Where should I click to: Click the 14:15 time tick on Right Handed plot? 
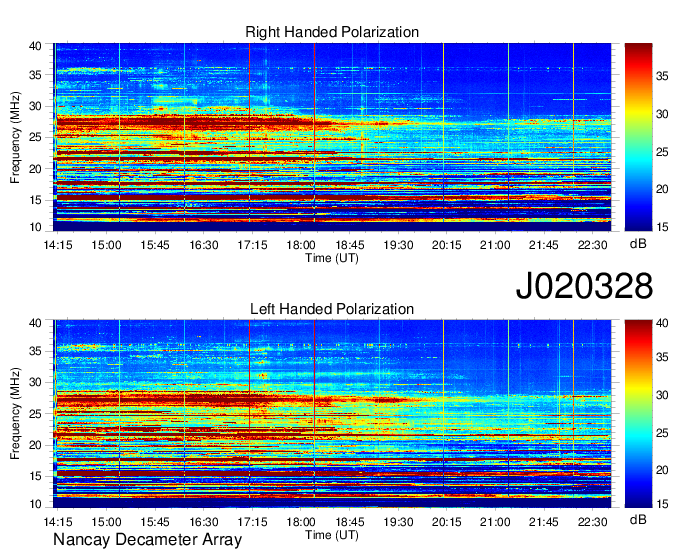58,245
